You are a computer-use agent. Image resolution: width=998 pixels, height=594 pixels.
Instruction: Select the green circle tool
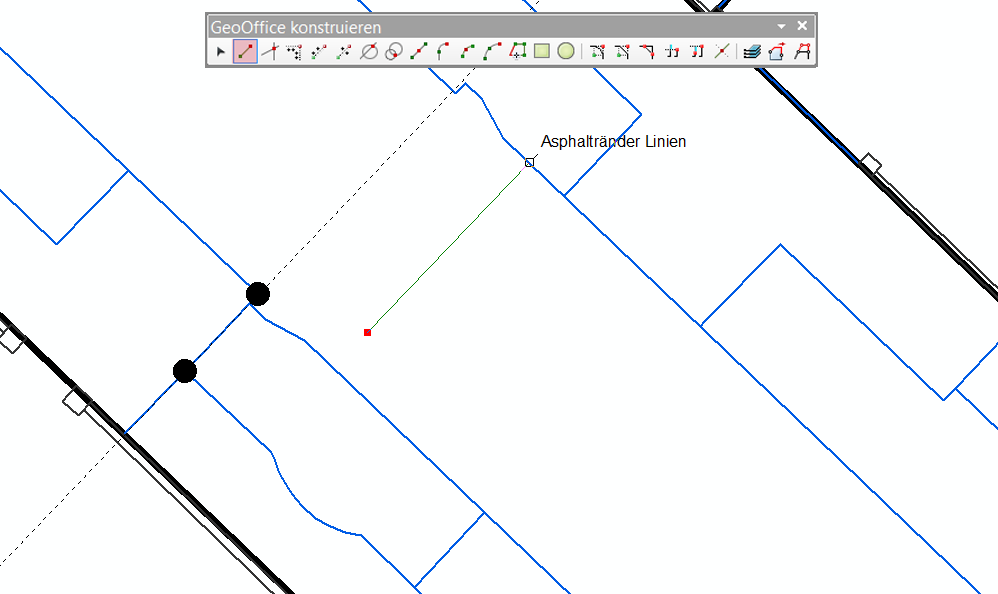pyautogui.click(x=566, y=51)
